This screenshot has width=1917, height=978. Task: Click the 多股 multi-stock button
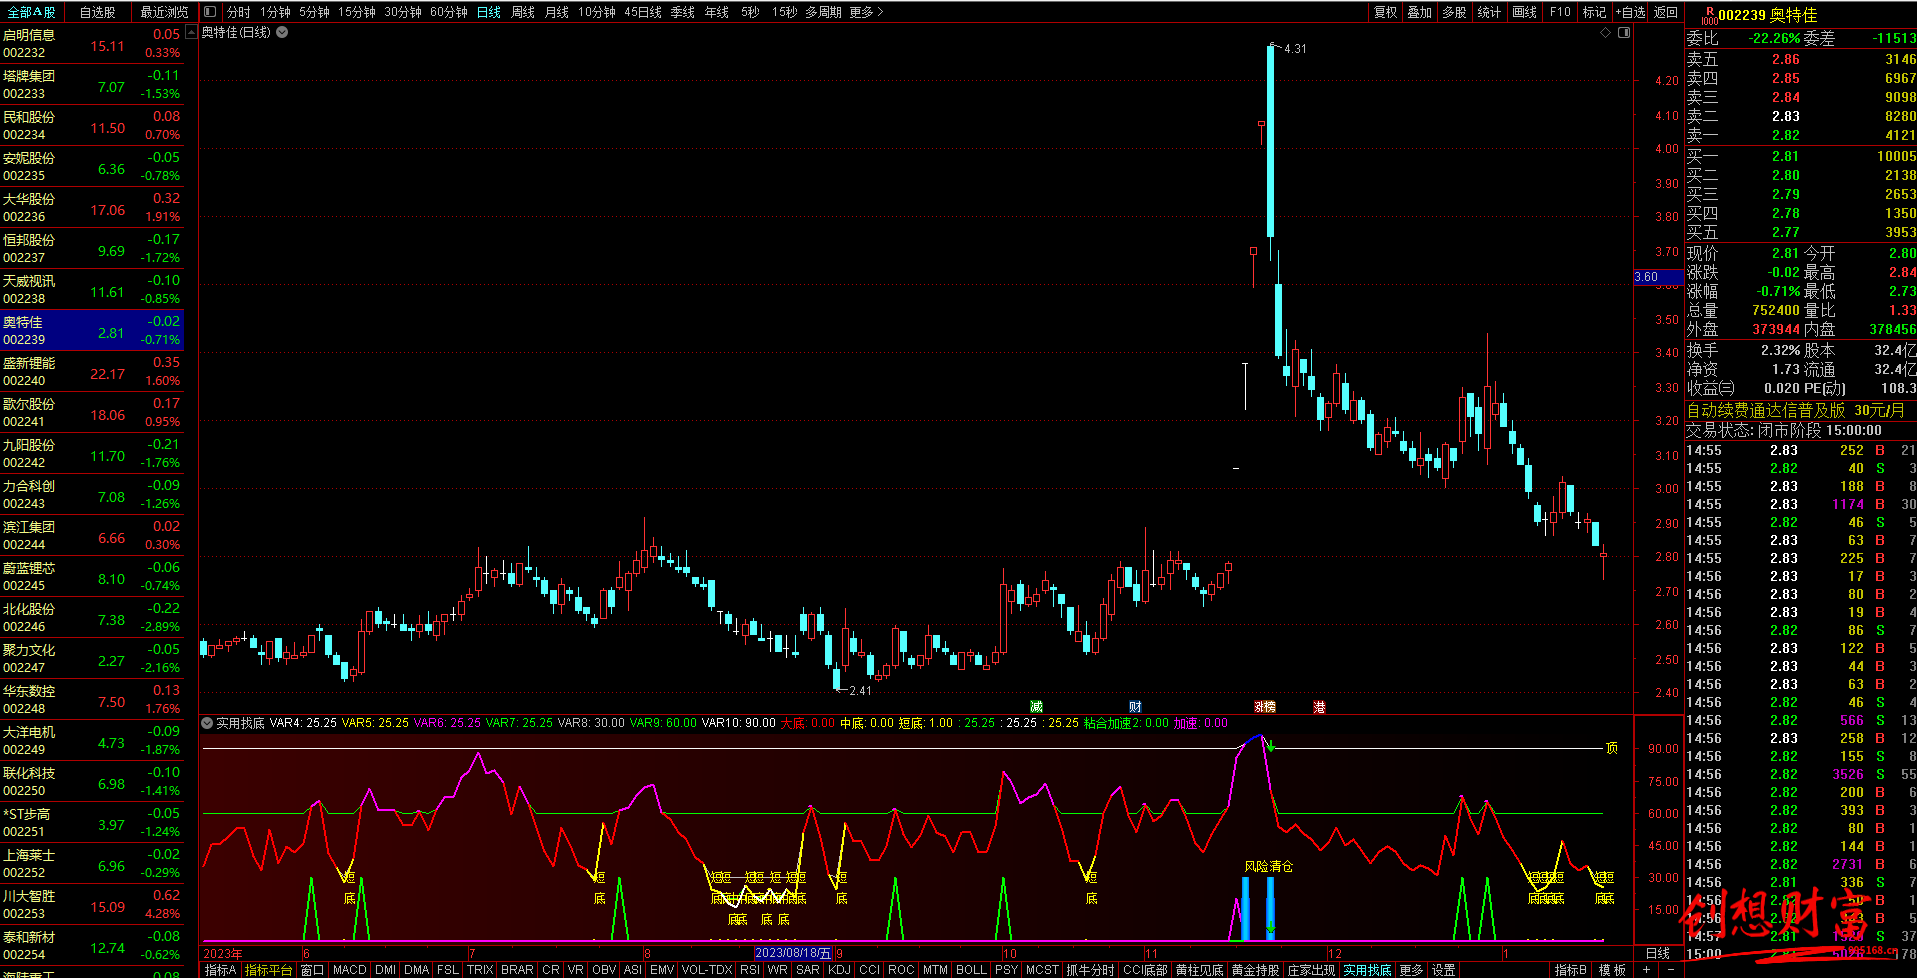coord(1455,12)
